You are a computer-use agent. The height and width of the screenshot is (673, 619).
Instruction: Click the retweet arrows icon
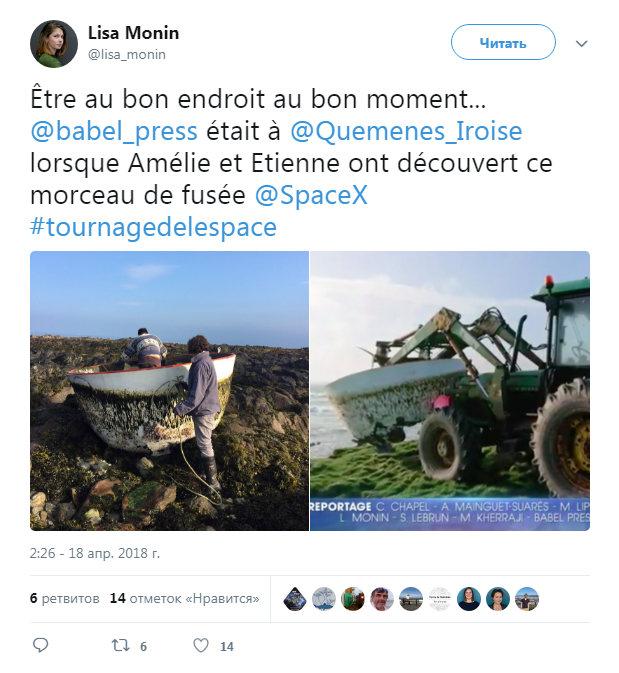click(x=121, y=645)
